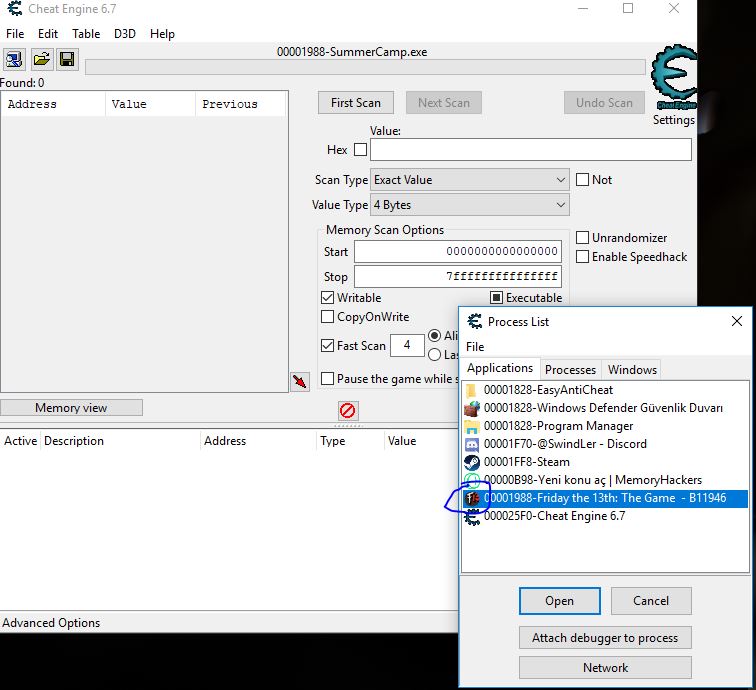Image resolution: width=756 pixels, height=690 pixels.
Task: Click the Memory view button
Action: click(71, 408)
